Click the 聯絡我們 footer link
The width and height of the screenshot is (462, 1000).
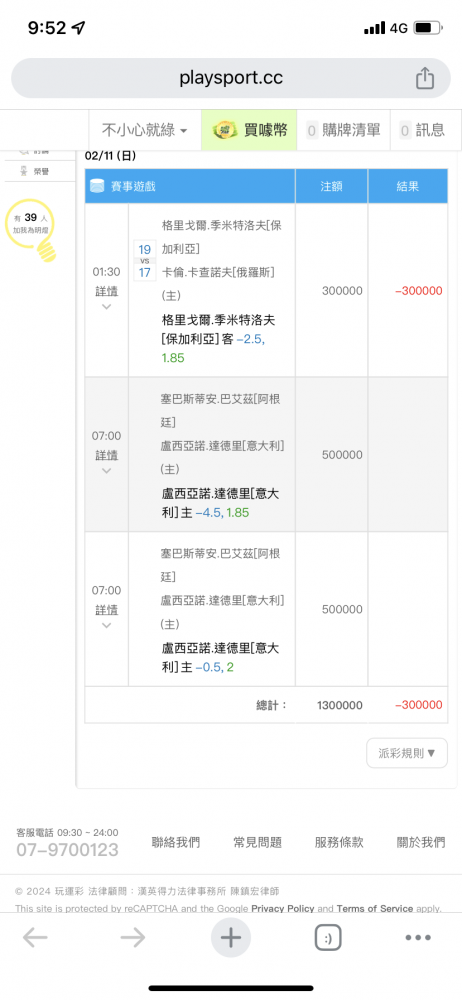click(x=175, y=842)
